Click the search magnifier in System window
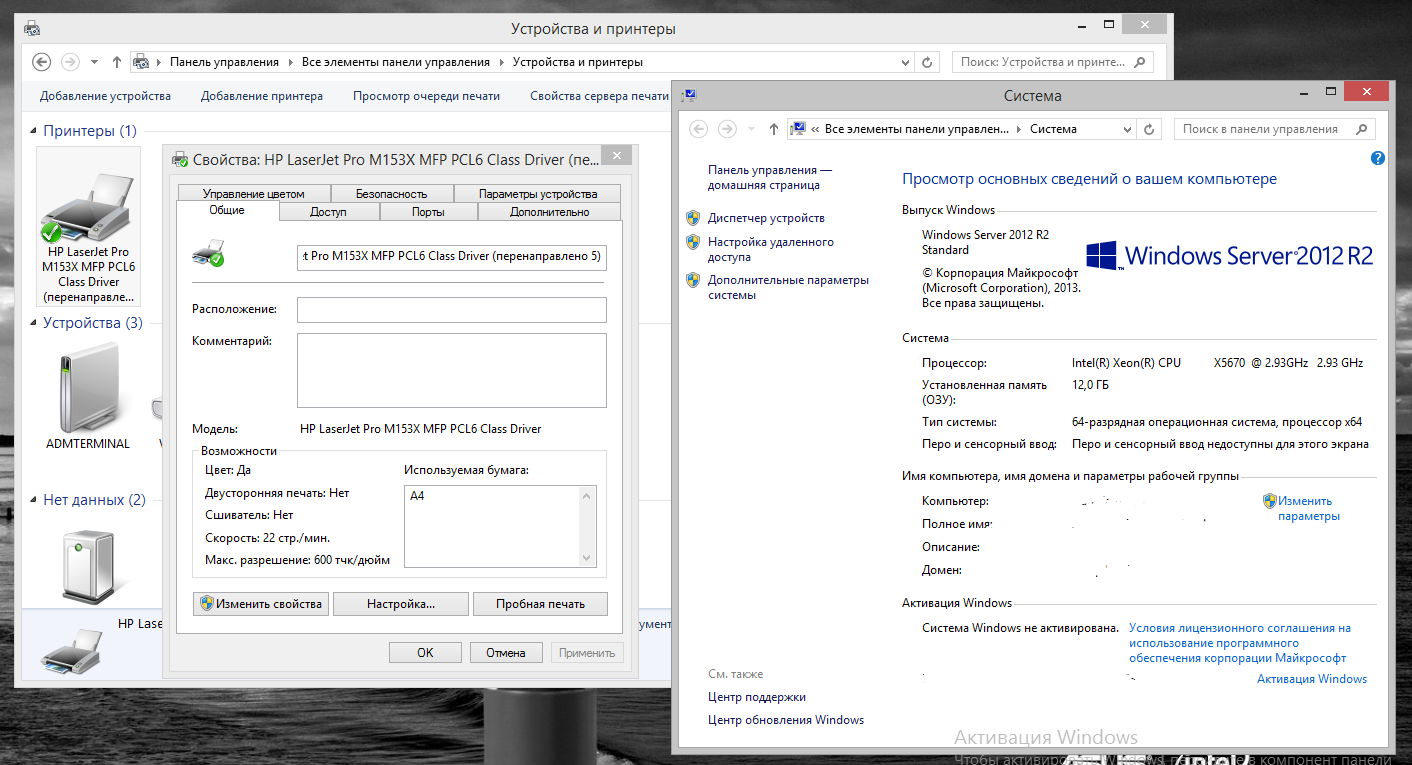Viewport: 1412px width, 765px height. coord(1361,129)
